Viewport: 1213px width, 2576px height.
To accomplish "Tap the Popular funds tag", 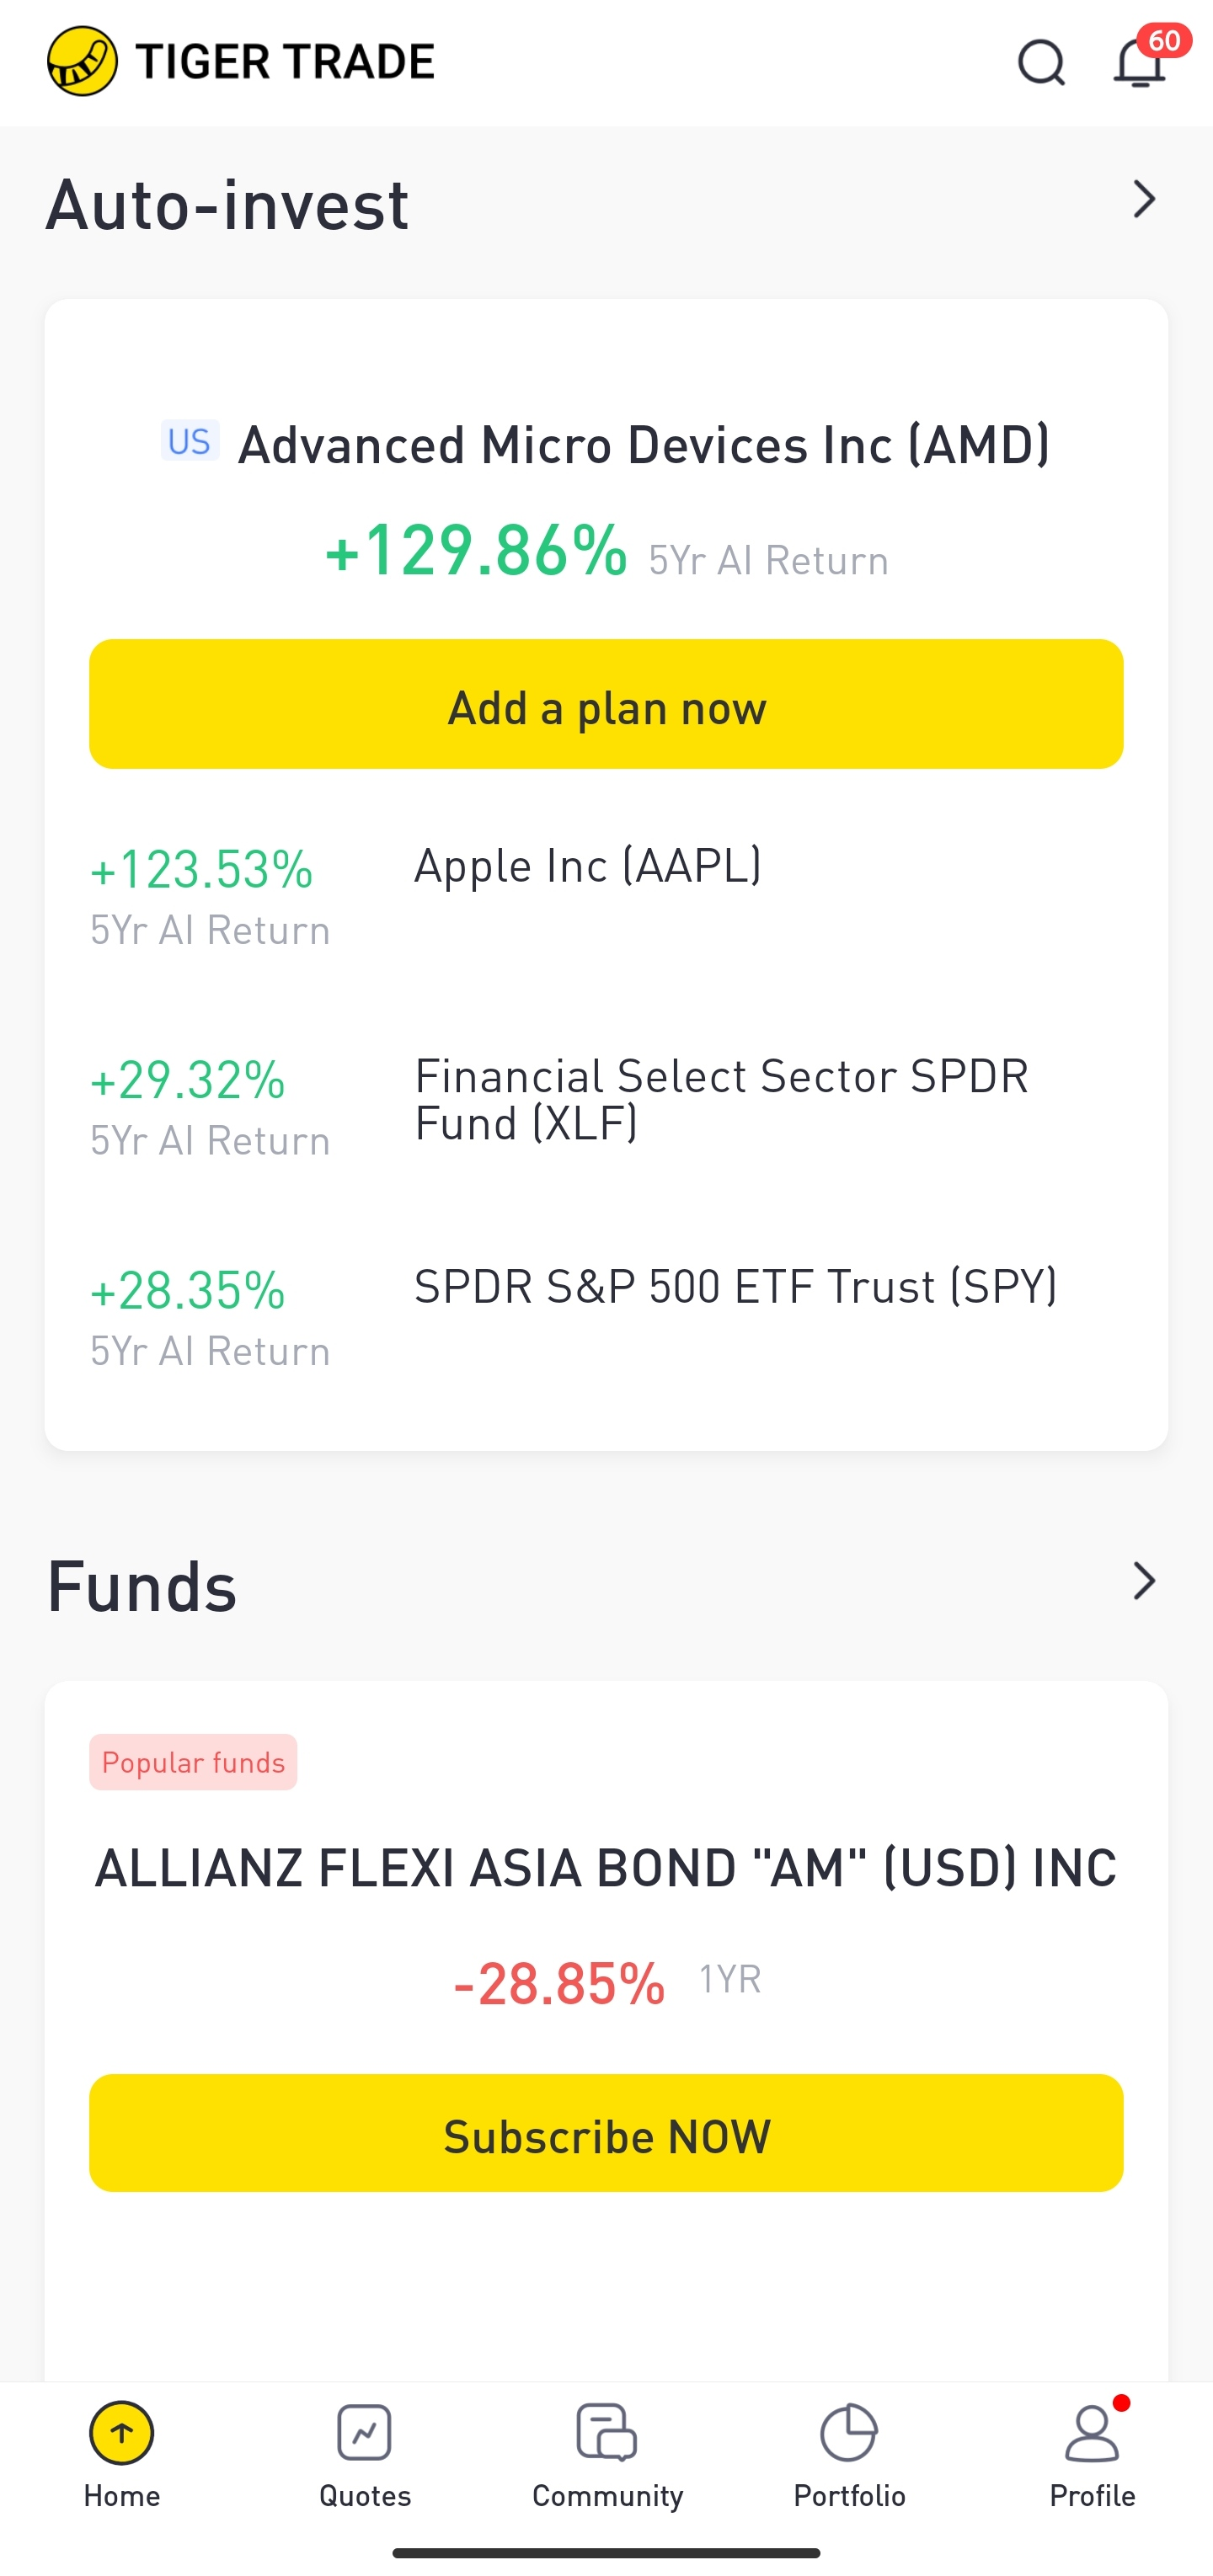I will tap(193, 1762).
